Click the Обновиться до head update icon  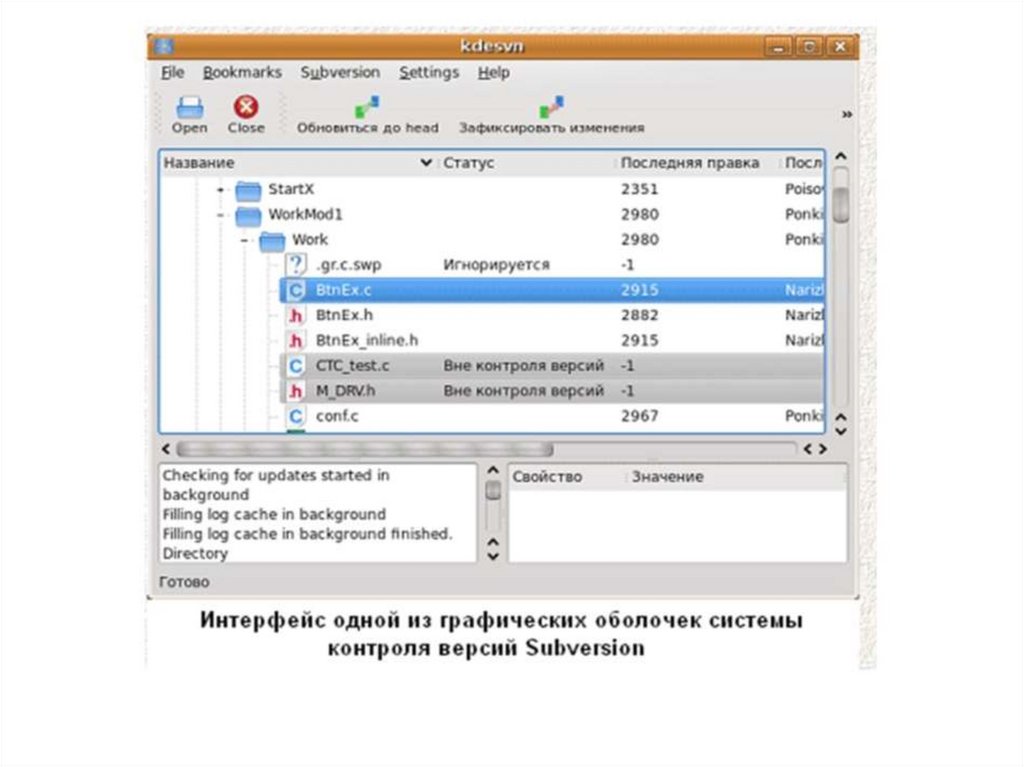[x=367, y=107]
